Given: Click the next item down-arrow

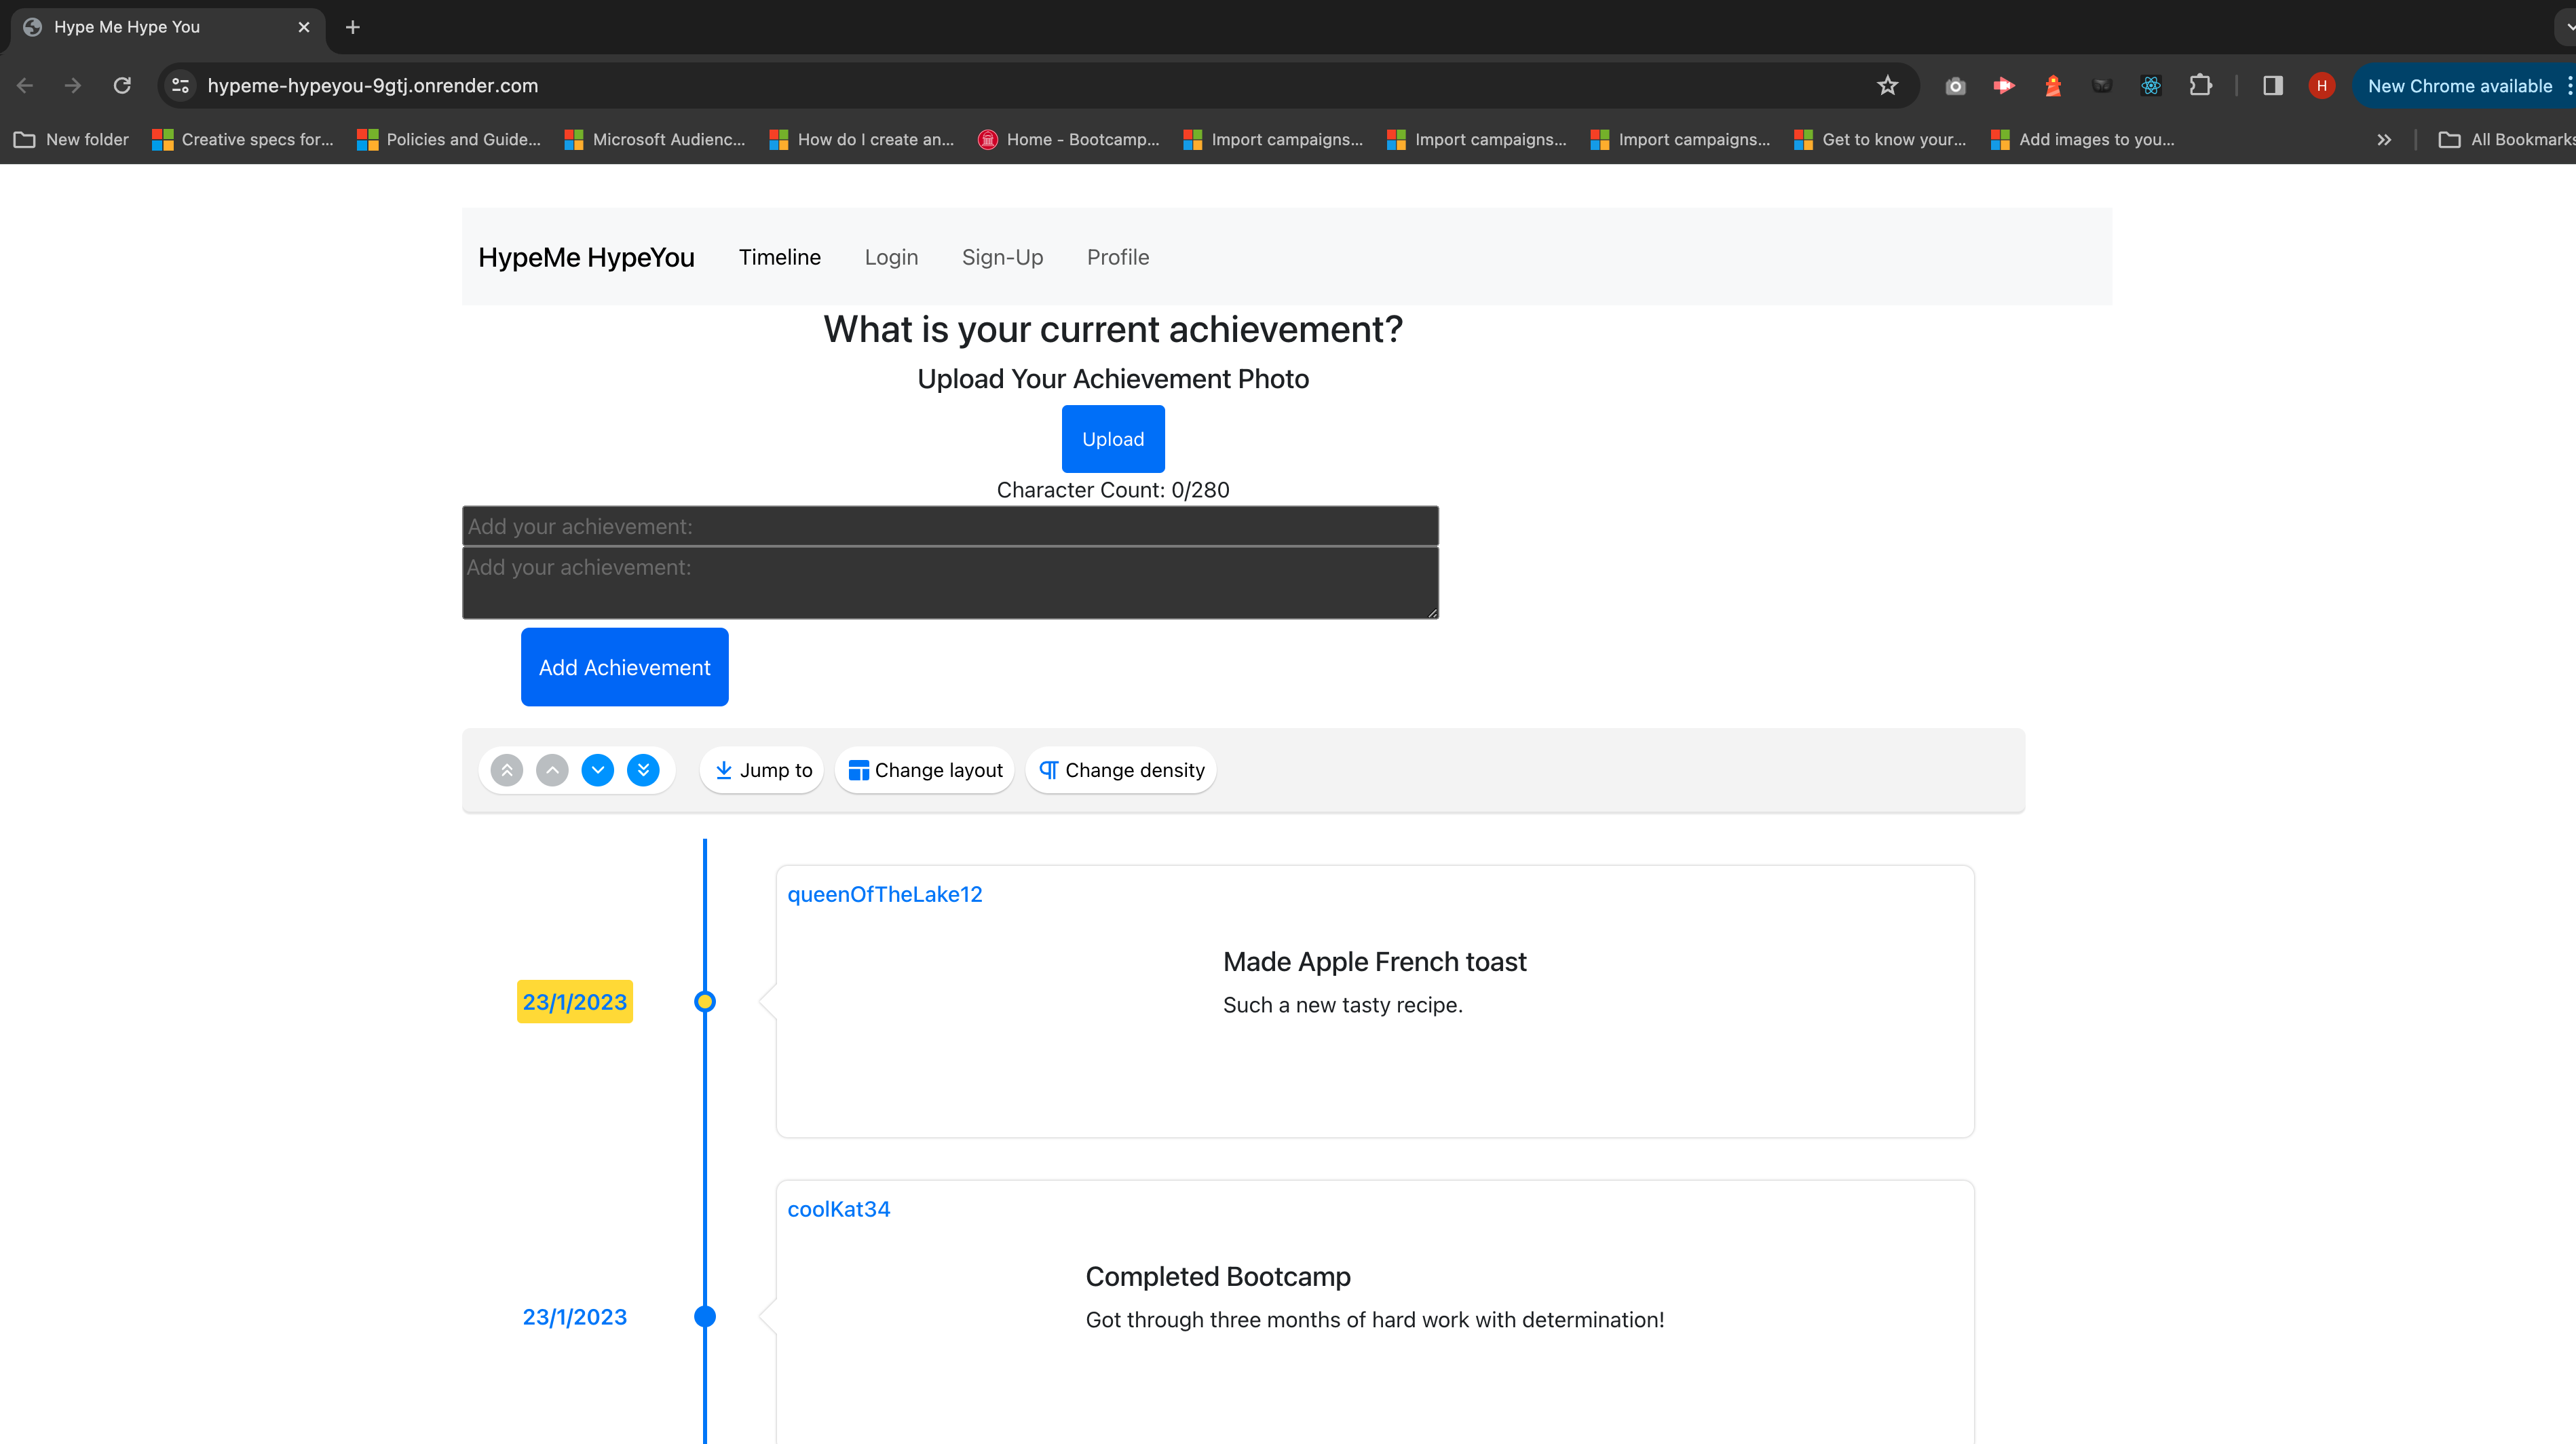Looking at the screenshot, I should click(598, 770).
